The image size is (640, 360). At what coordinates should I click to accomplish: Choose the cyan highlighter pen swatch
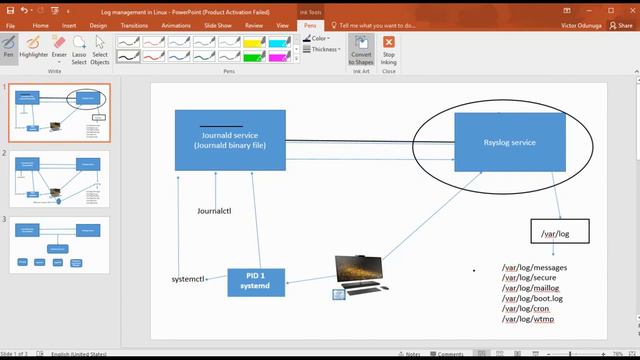pyautogui.click(x=280, y=42)
